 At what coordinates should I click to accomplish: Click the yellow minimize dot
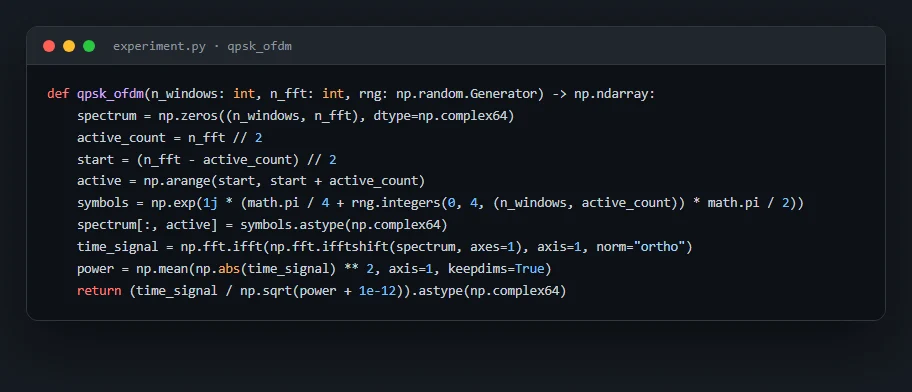click(x=69, y=46)
